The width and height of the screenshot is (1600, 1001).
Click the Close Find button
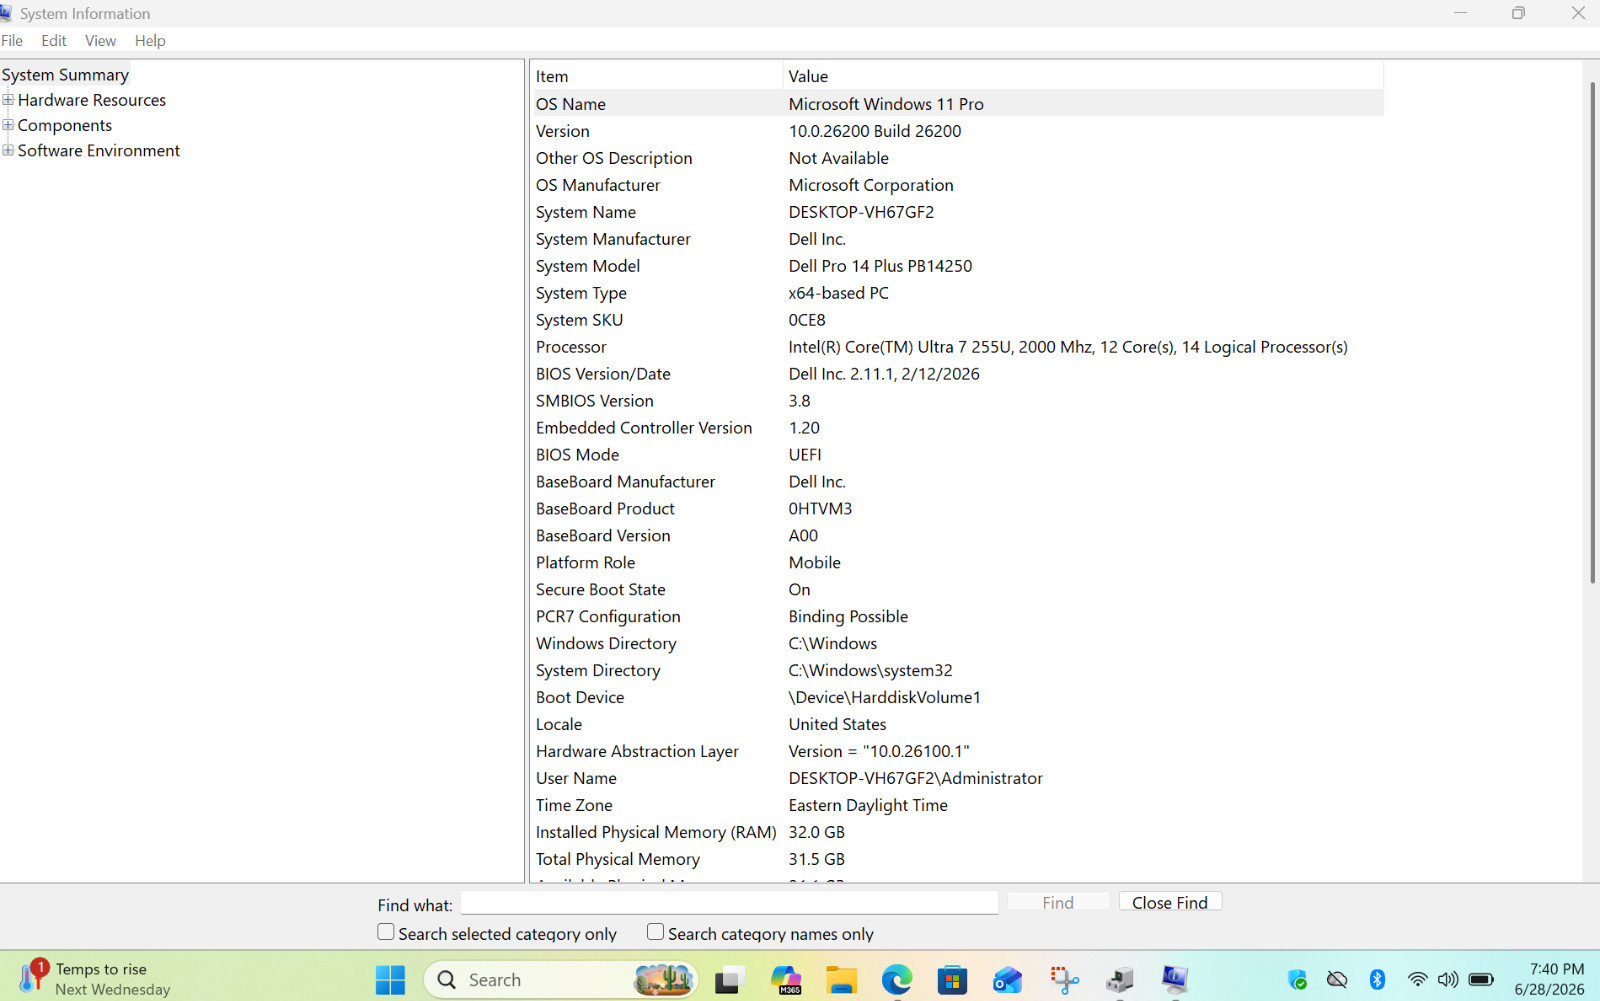[x=1170, y=902]
